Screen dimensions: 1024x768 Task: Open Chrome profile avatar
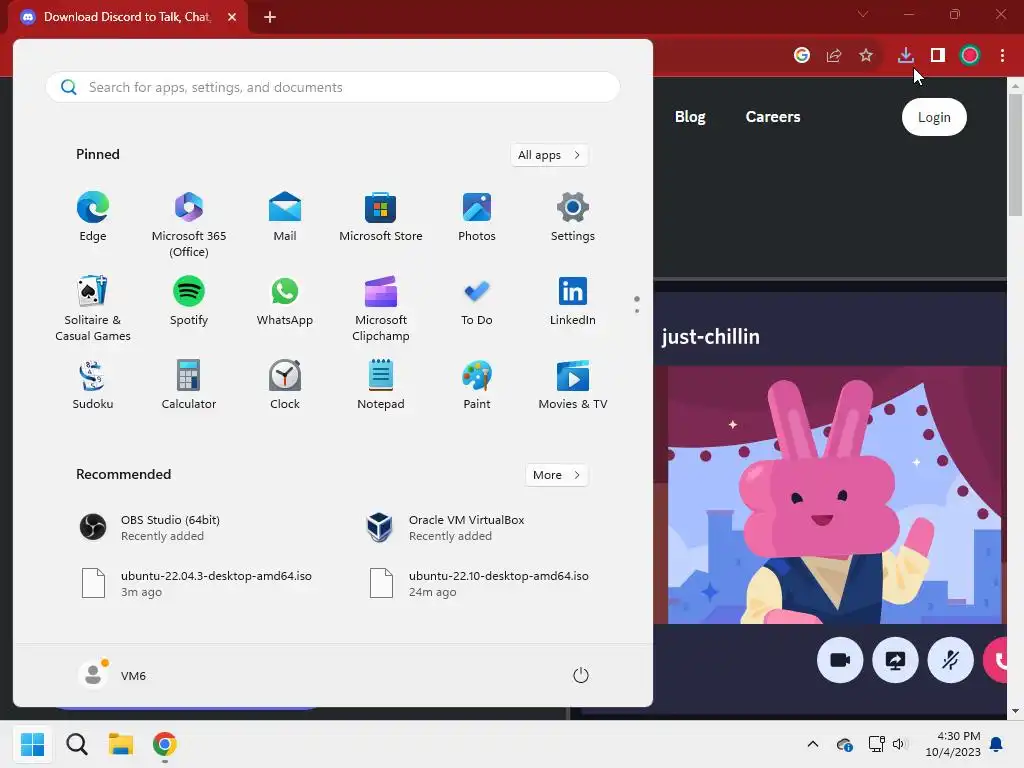[x=970, y=56]
